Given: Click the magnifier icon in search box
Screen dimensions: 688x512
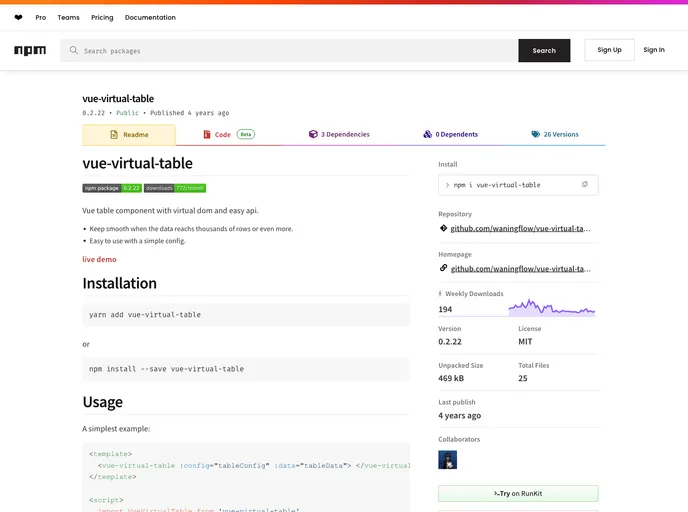Looking at the screenshot, I should click(x=74, y=50).
